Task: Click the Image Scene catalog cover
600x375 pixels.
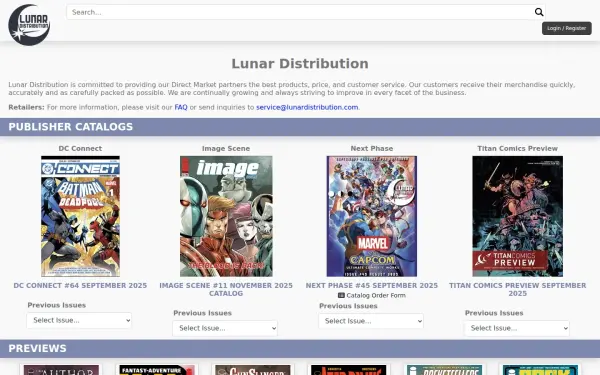Action: 226,216
